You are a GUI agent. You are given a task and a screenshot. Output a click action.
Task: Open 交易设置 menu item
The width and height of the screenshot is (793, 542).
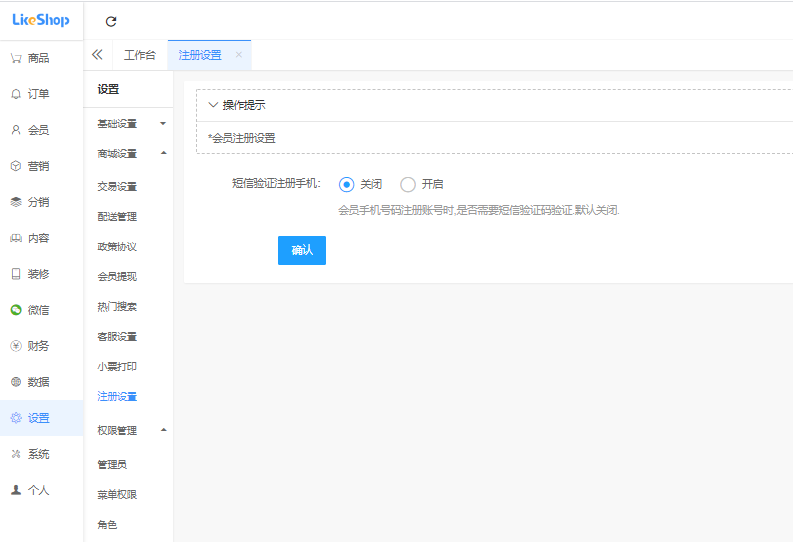117,187
